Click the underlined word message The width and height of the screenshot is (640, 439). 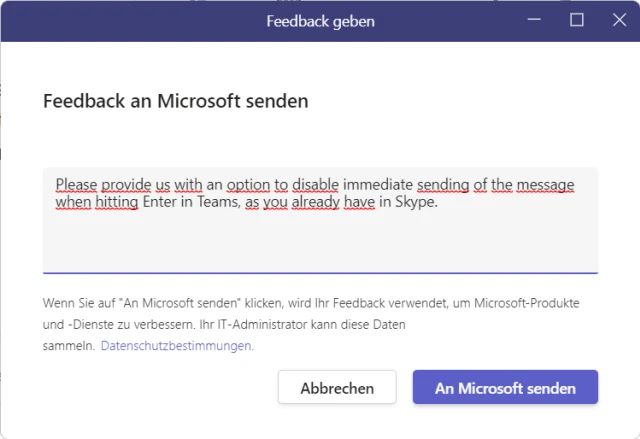click(x=549, y=184)
